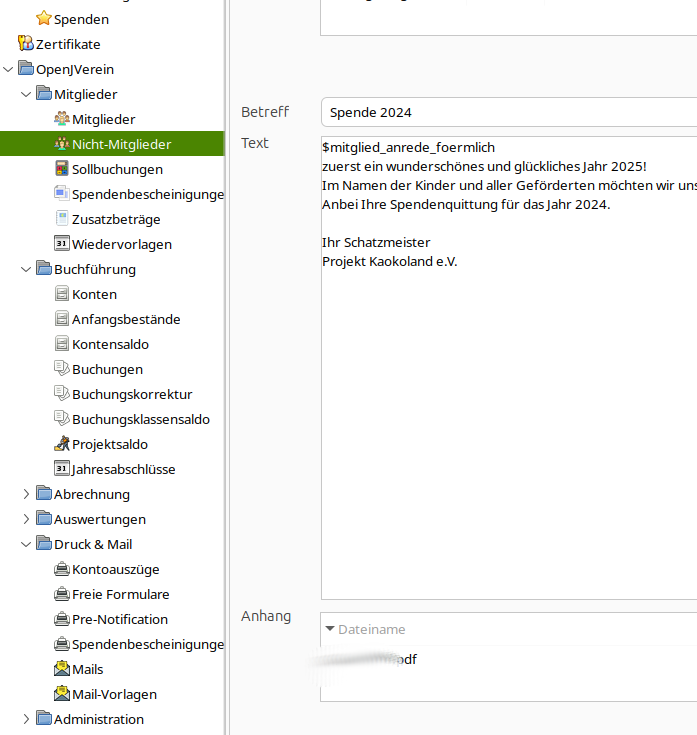Collapse the Druck & Mail folder node
This screenshot has height=735, width=697.
[x=26, y=544]
